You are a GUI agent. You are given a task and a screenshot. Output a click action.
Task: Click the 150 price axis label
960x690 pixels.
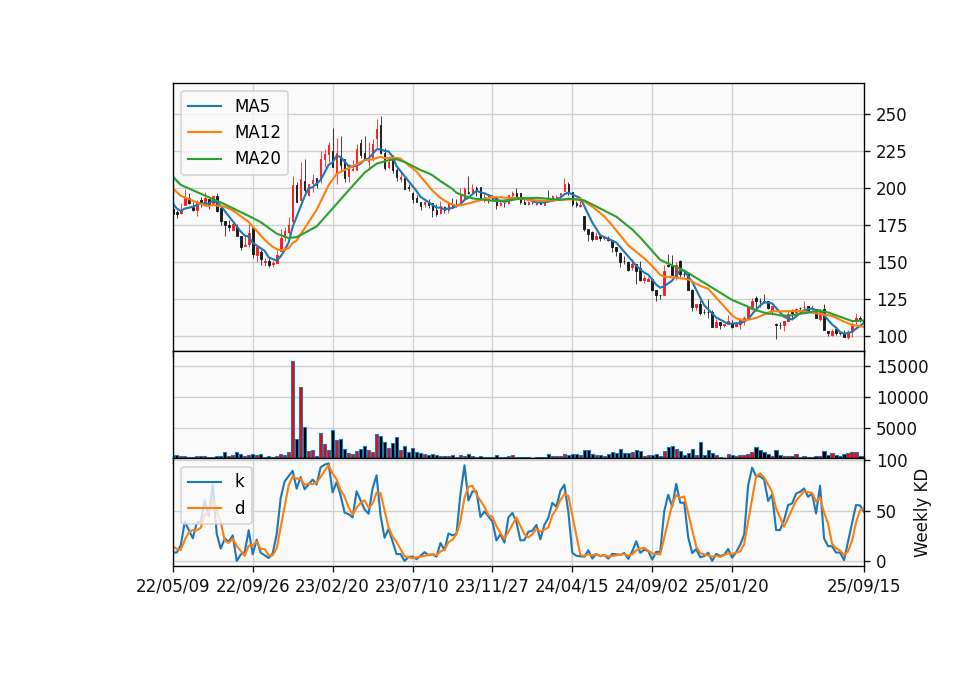(891, 263)
